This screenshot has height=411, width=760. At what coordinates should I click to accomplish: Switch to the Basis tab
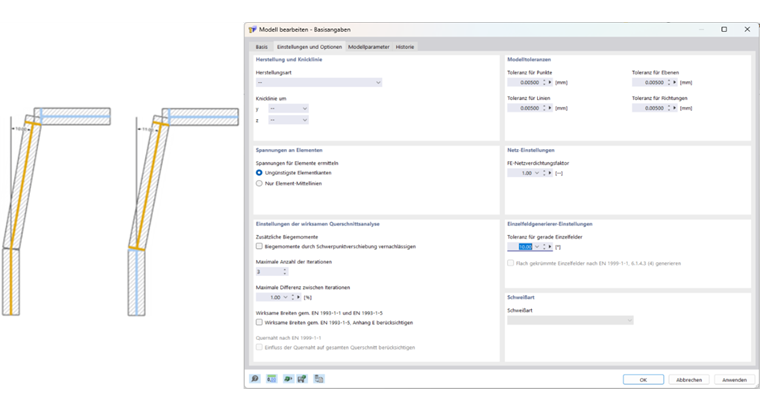[262, 47]
